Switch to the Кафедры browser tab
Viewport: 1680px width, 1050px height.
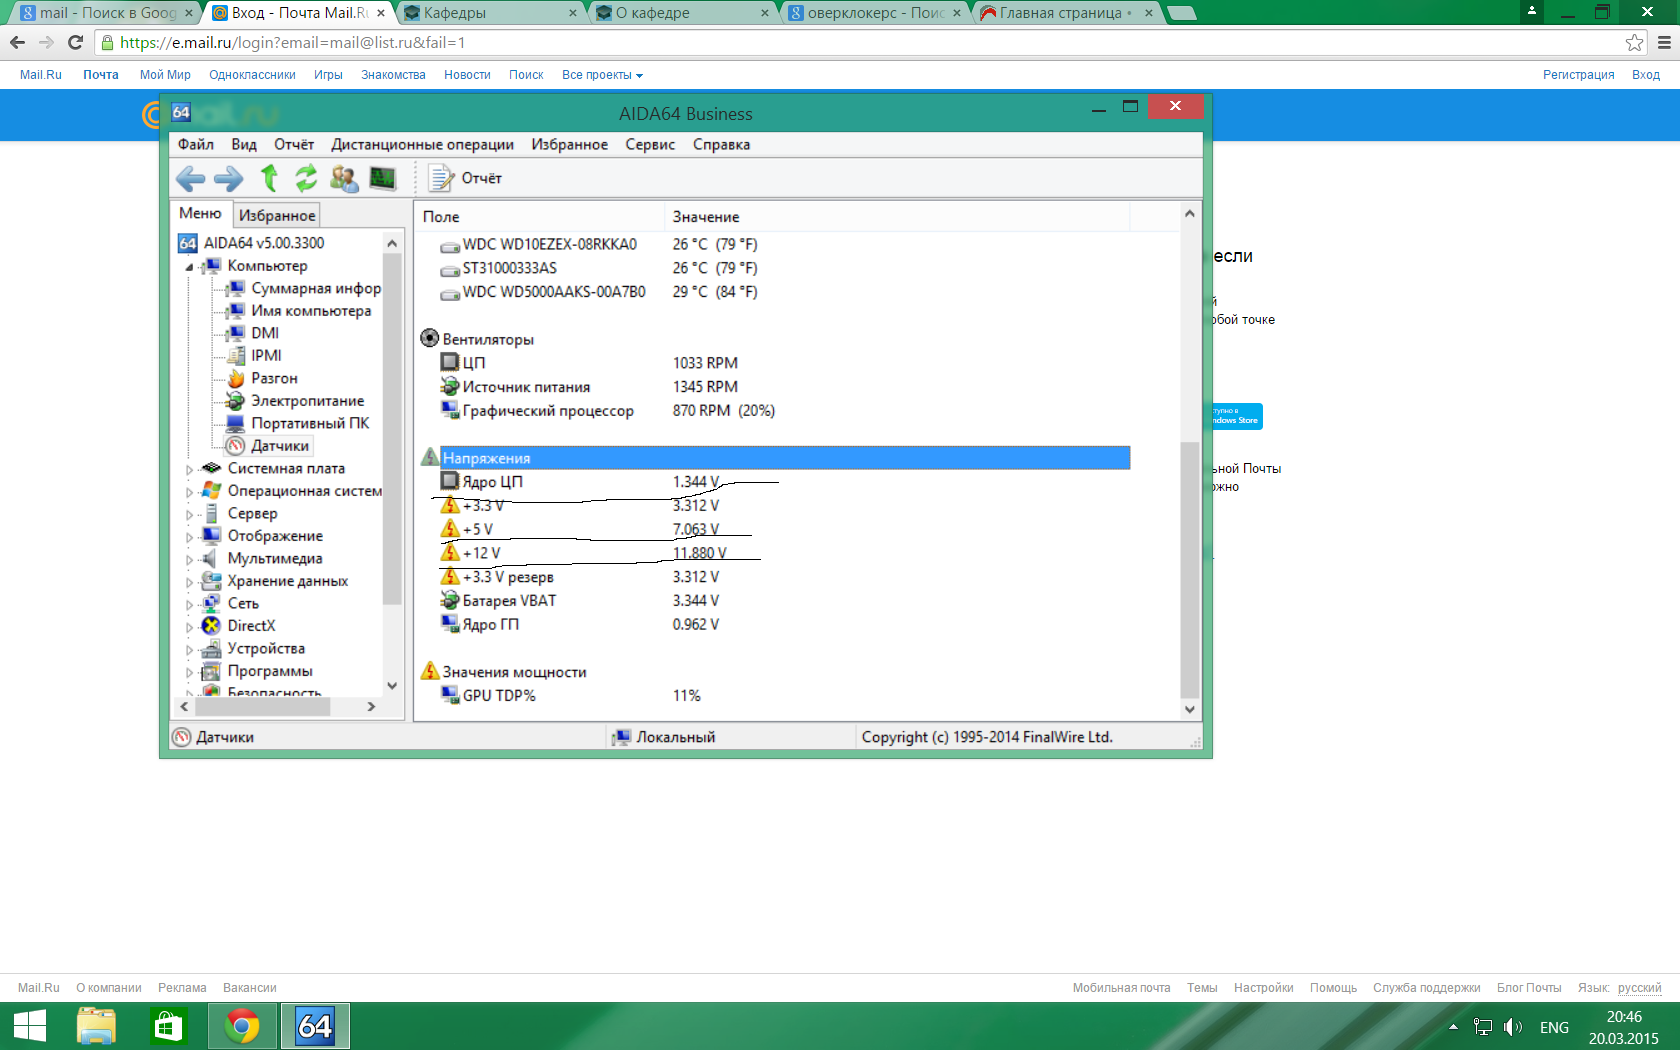pos(490,13)
